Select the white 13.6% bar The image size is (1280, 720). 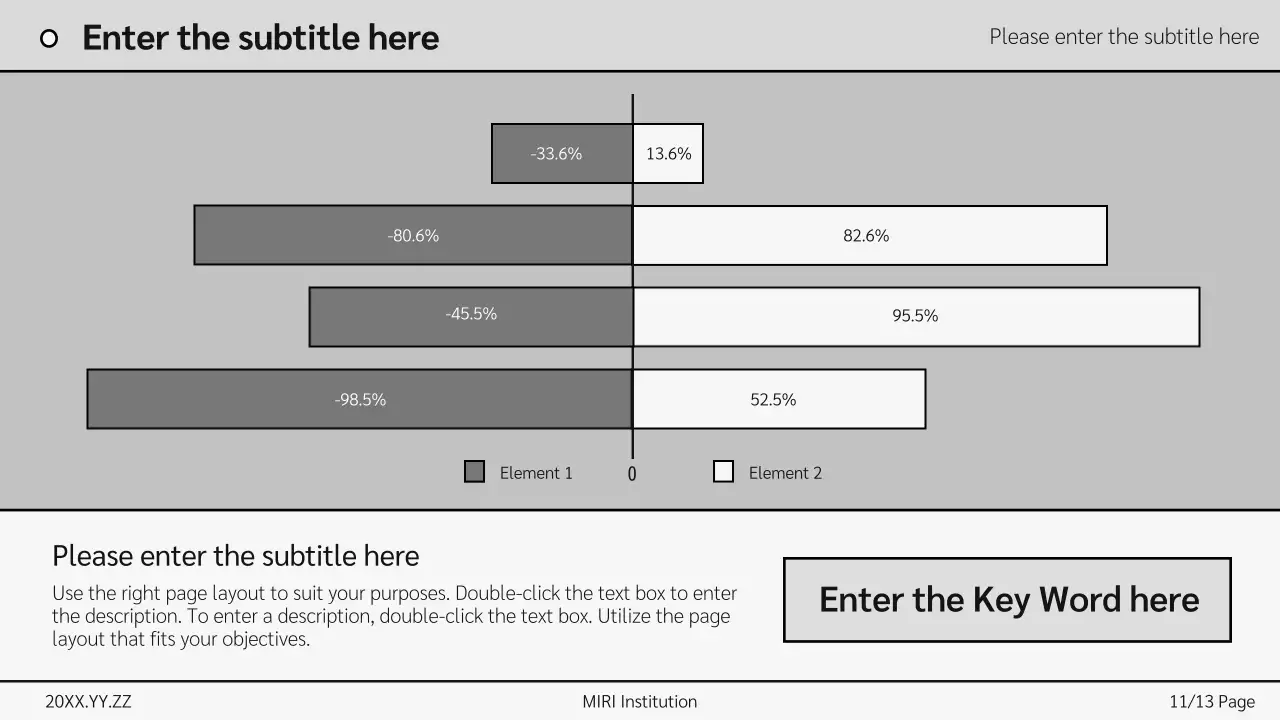point(668,154)
